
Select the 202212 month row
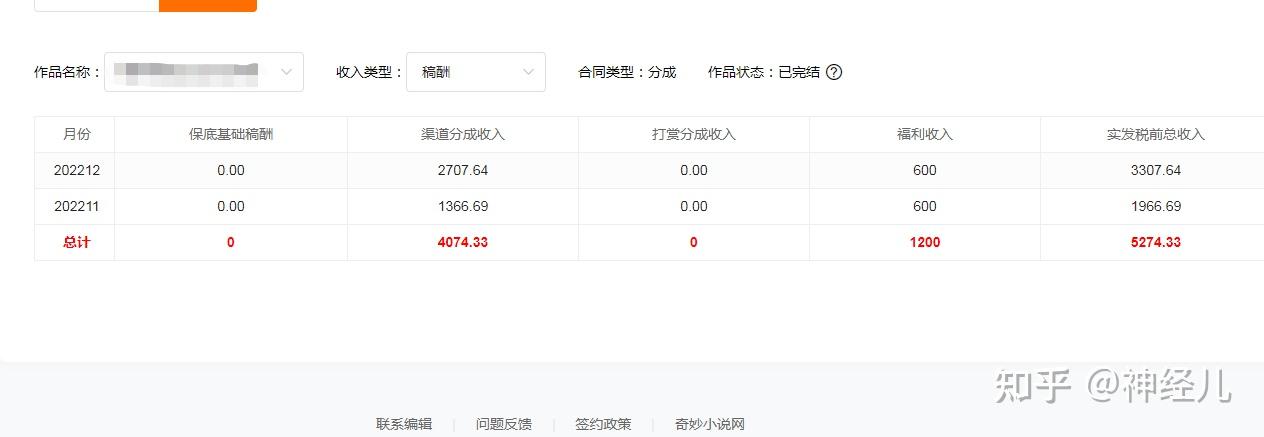click(x=77, y=170)
